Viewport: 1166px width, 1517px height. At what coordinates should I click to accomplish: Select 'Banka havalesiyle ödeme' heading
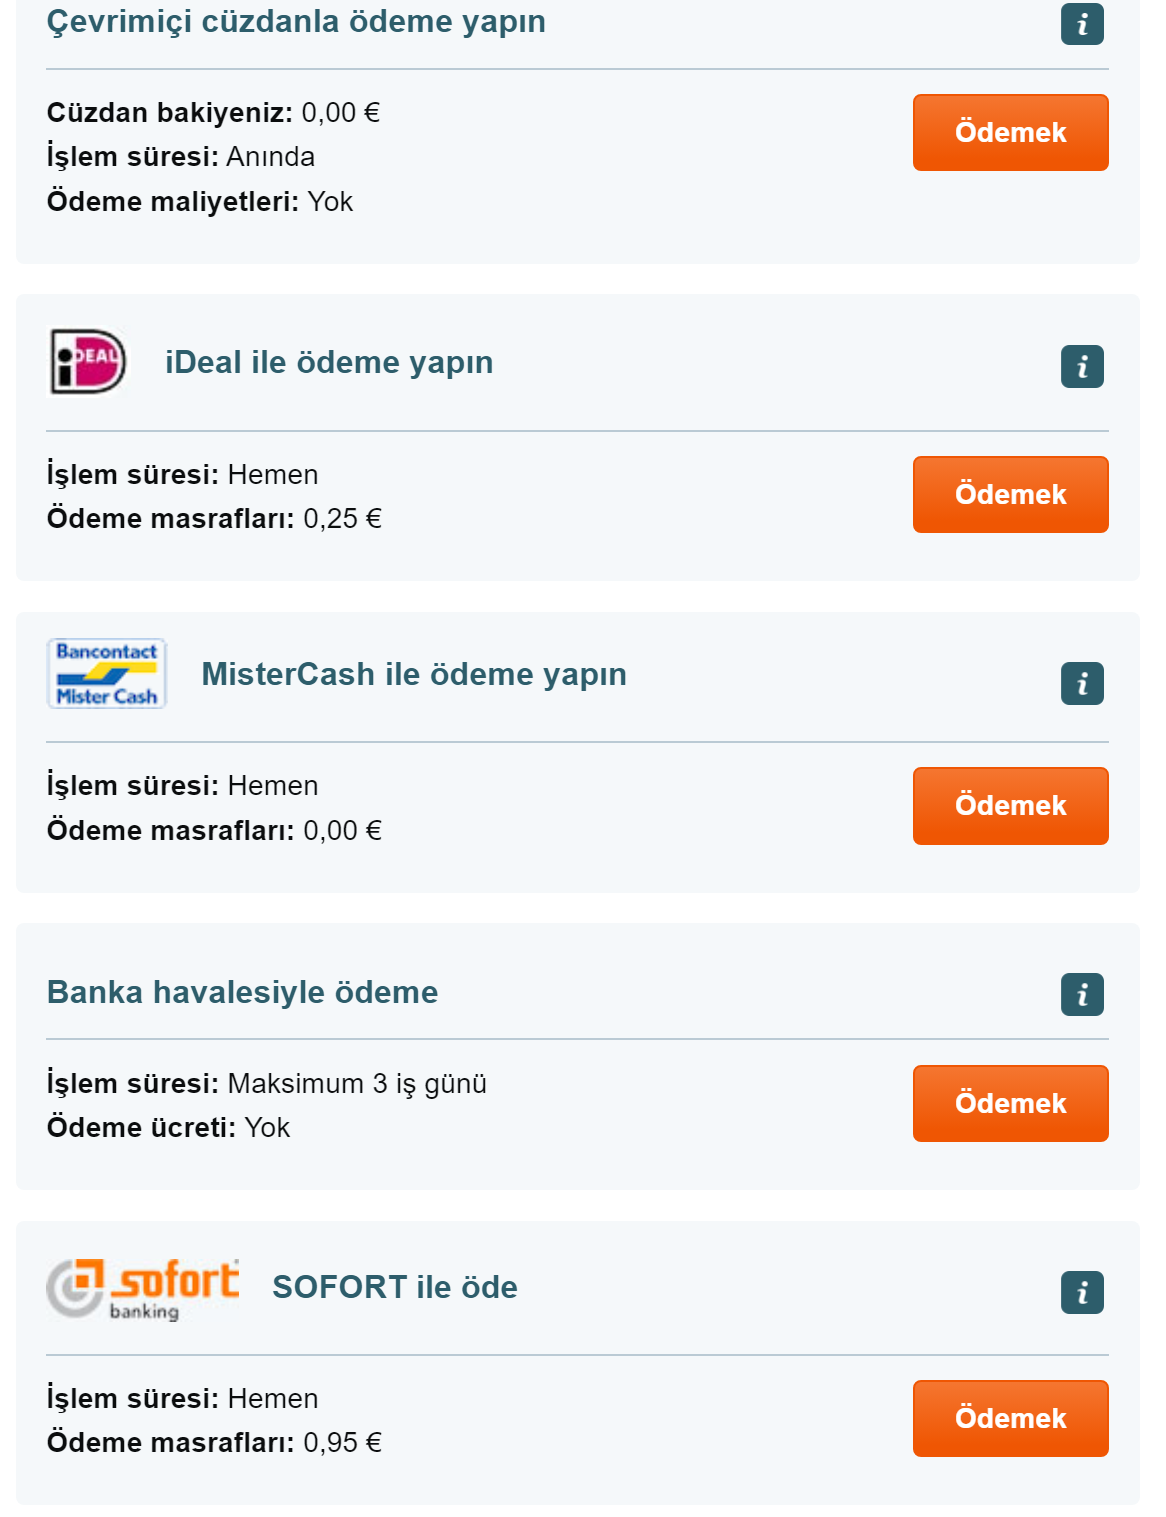tap(242, 992)
